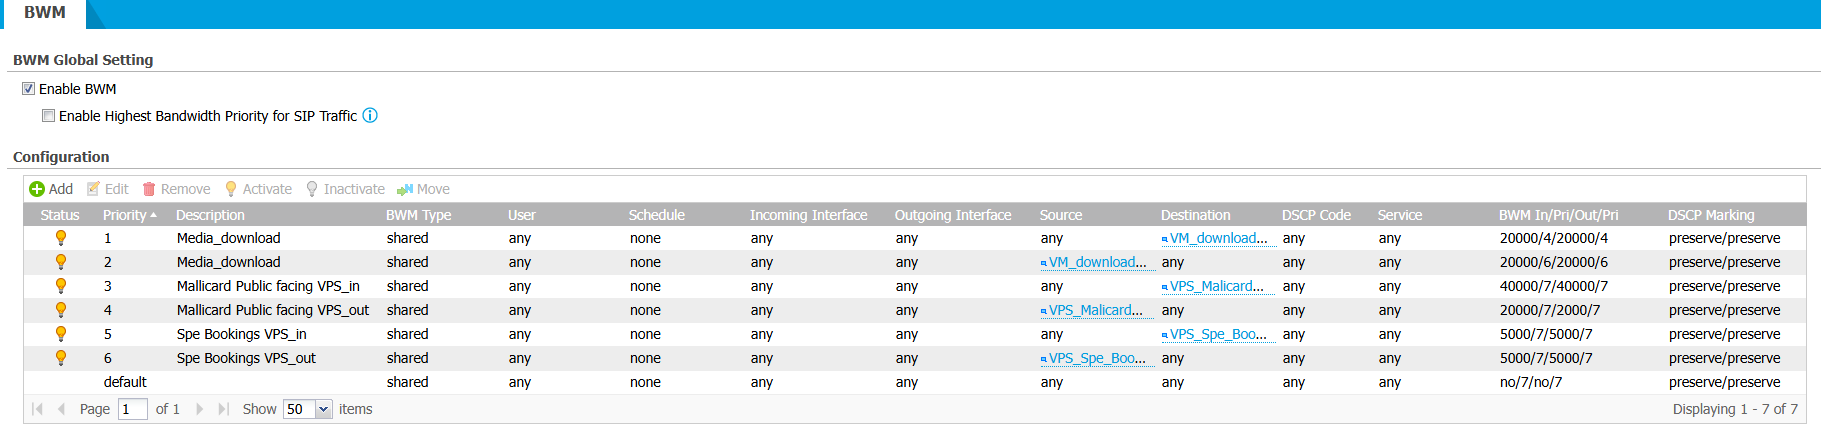Open VPS_Spe_Boo source link in row 6
The image size is (1821, 438).
pyautogui.click(x=1097, y=358)
